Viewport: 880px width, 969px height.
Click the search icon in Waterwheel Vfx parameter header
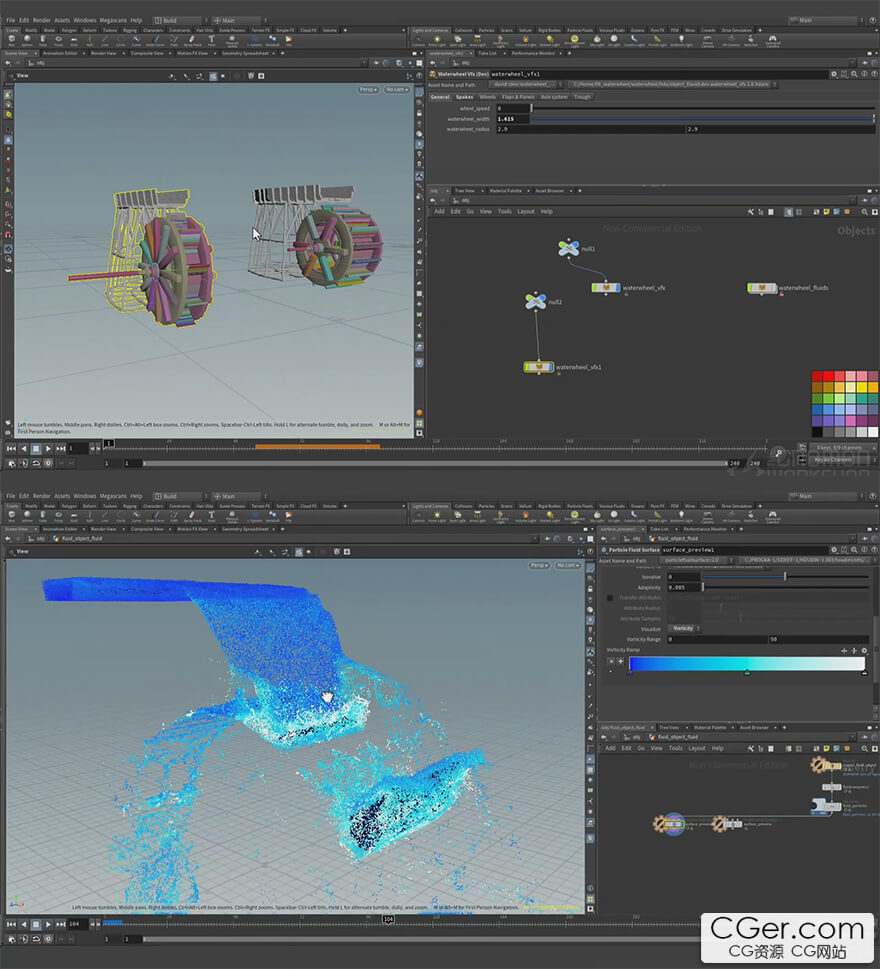854,74
